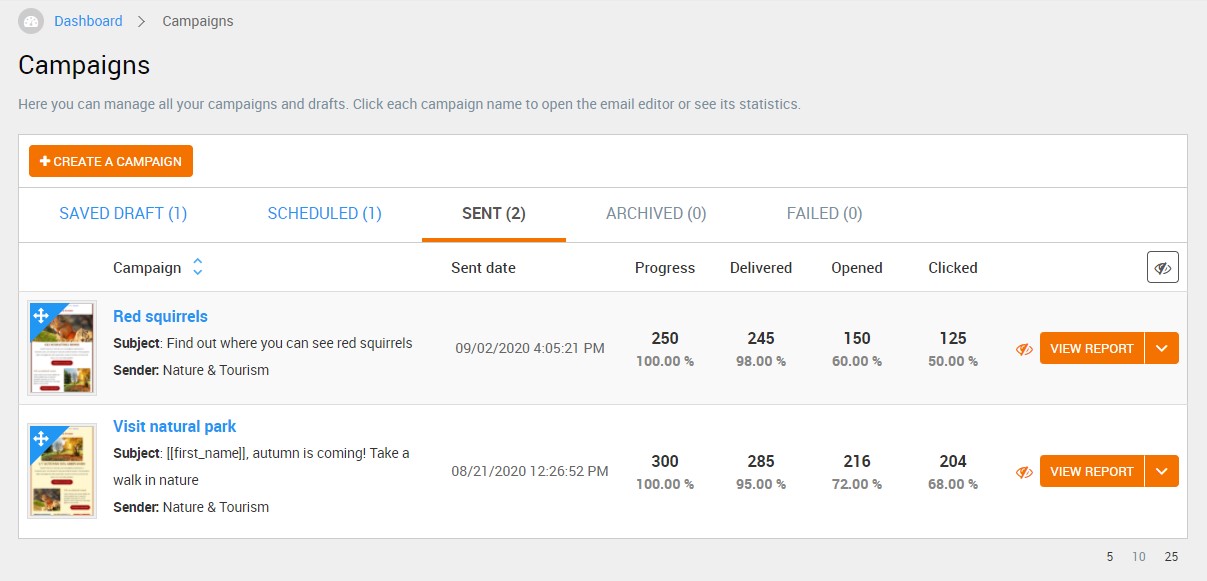Open Visit natural park email thumbnail
Screen dimensions: 1207x581
click(x=62, y=470)
